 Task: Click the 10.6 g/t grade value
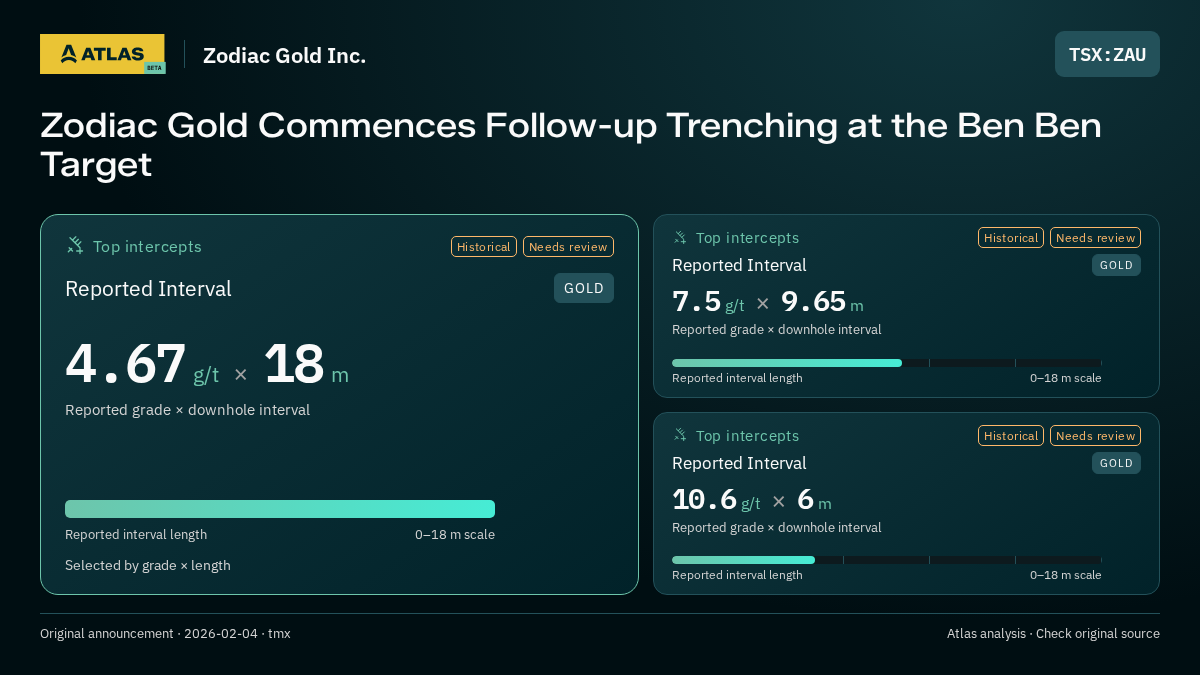coord(716,499)
